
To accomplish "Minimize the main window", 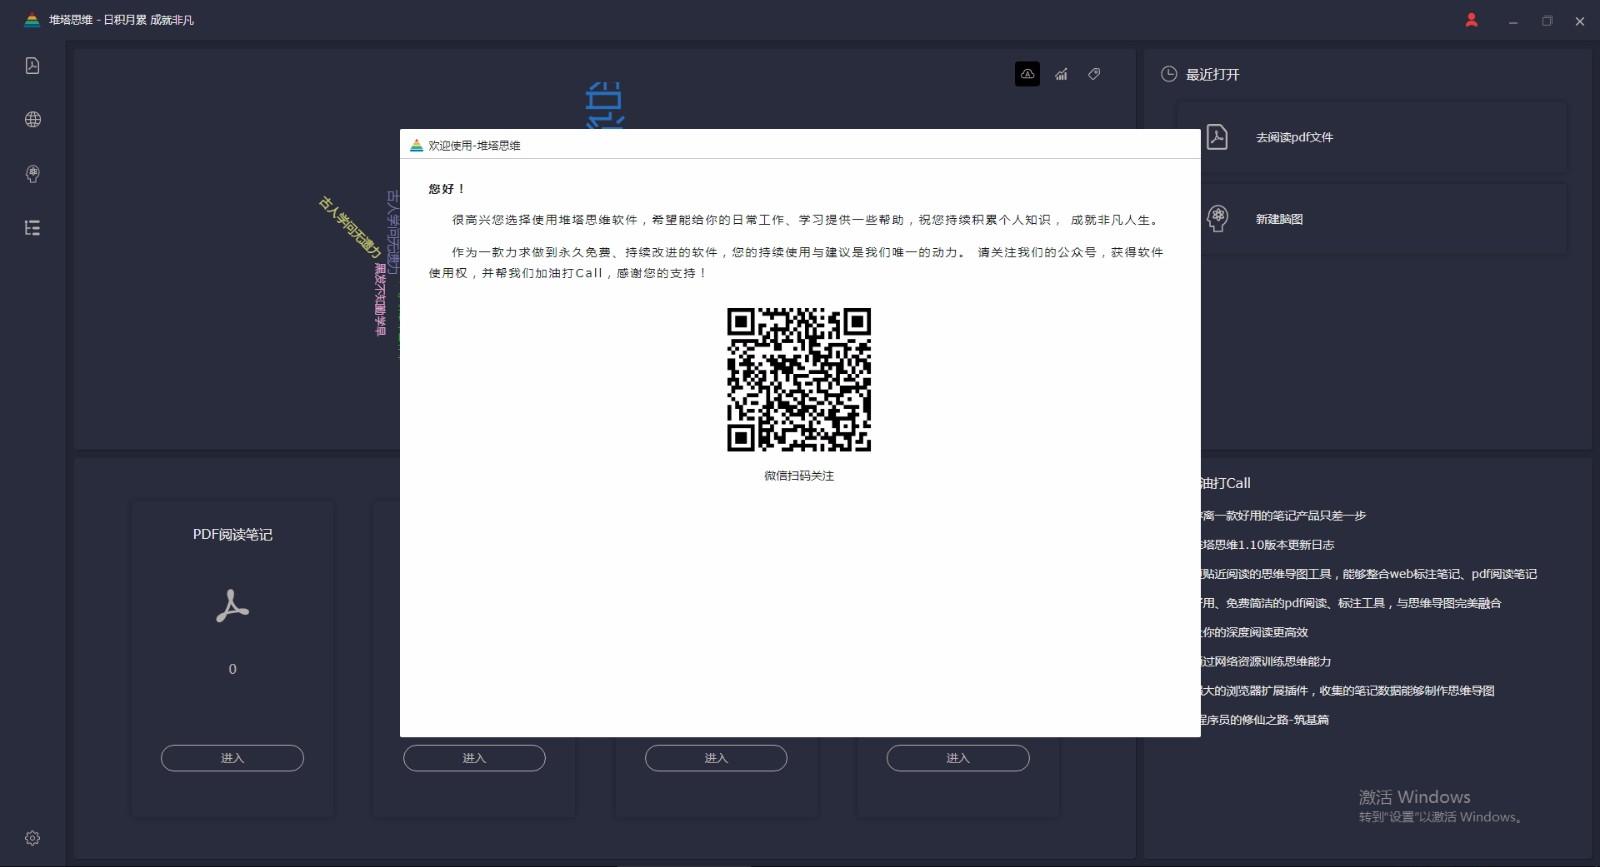I will pos(1513,21).
